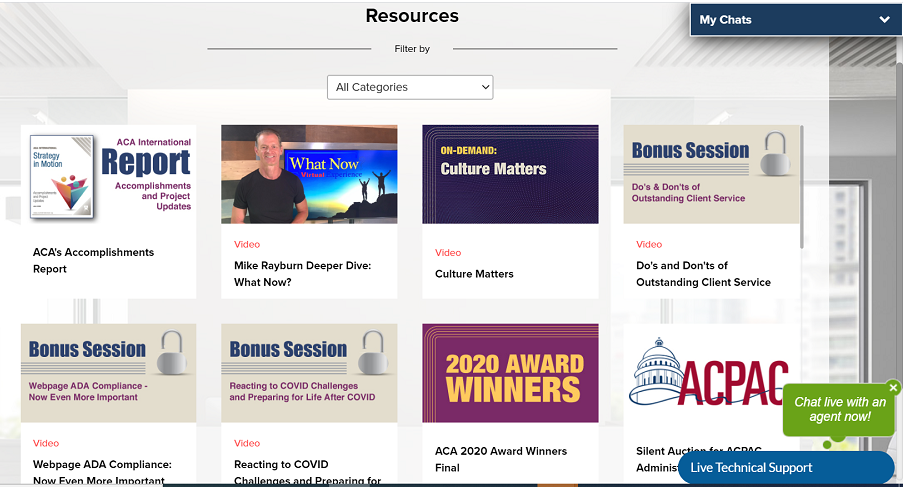Click the Video label above Webpage ADA Compliance

[x=46, y=443]
